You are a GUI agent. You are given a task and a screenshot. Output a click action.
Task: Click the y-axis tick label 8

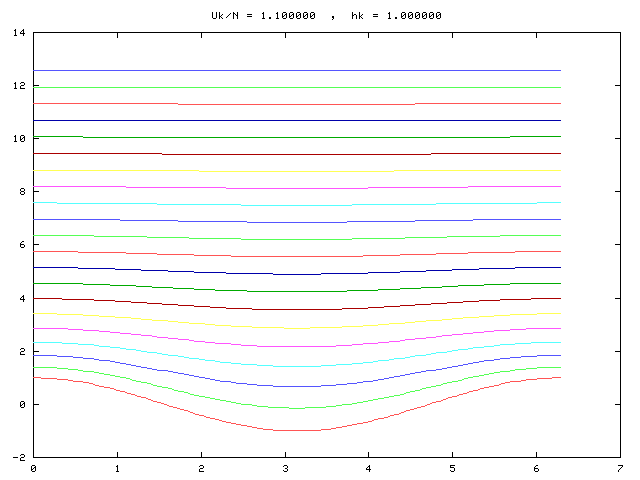coord(22,192)
